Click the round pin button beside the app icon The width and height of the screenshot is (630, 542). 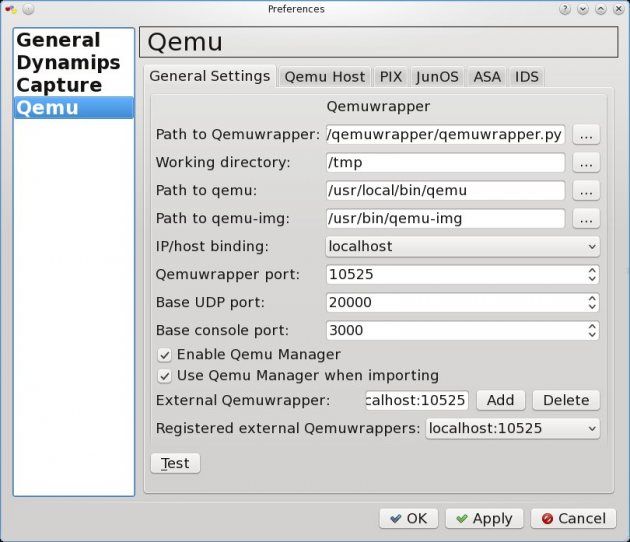(28, 9)
